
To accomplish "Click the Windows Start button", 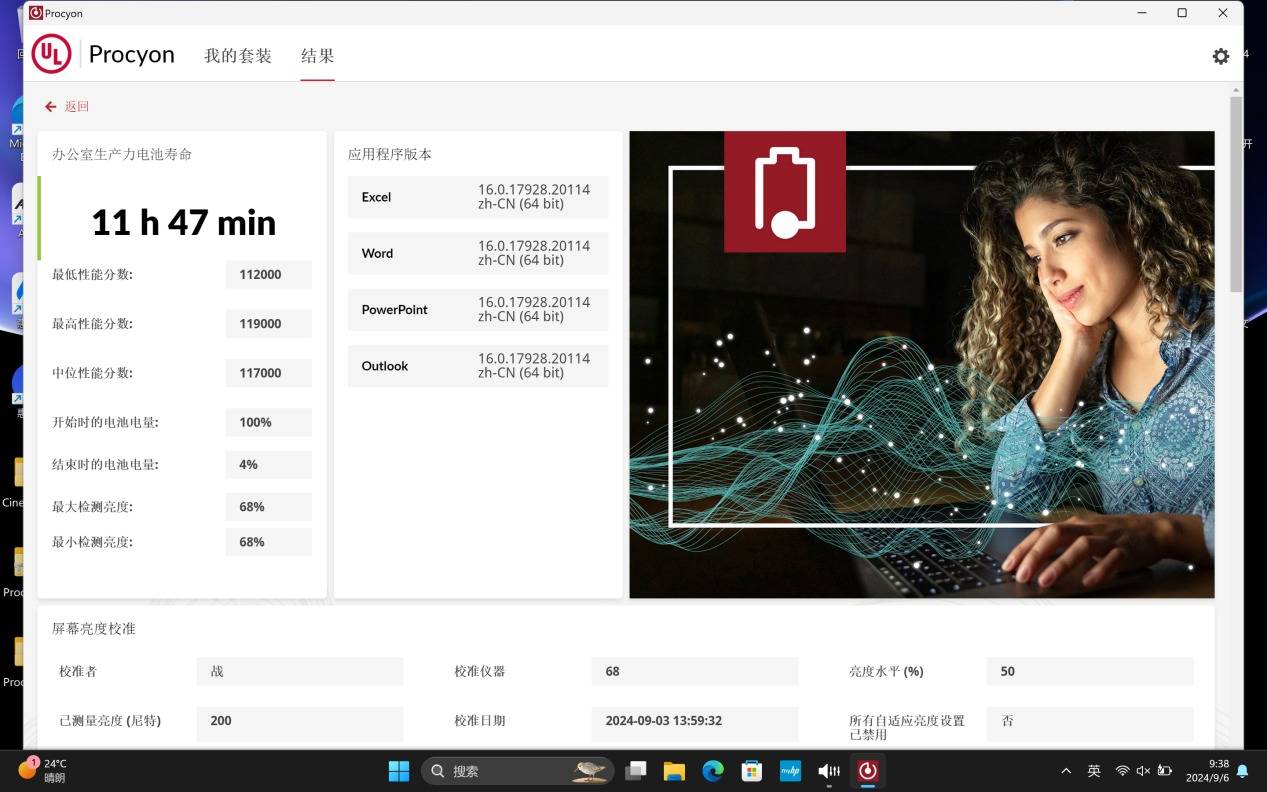I will tap(398, 771).
